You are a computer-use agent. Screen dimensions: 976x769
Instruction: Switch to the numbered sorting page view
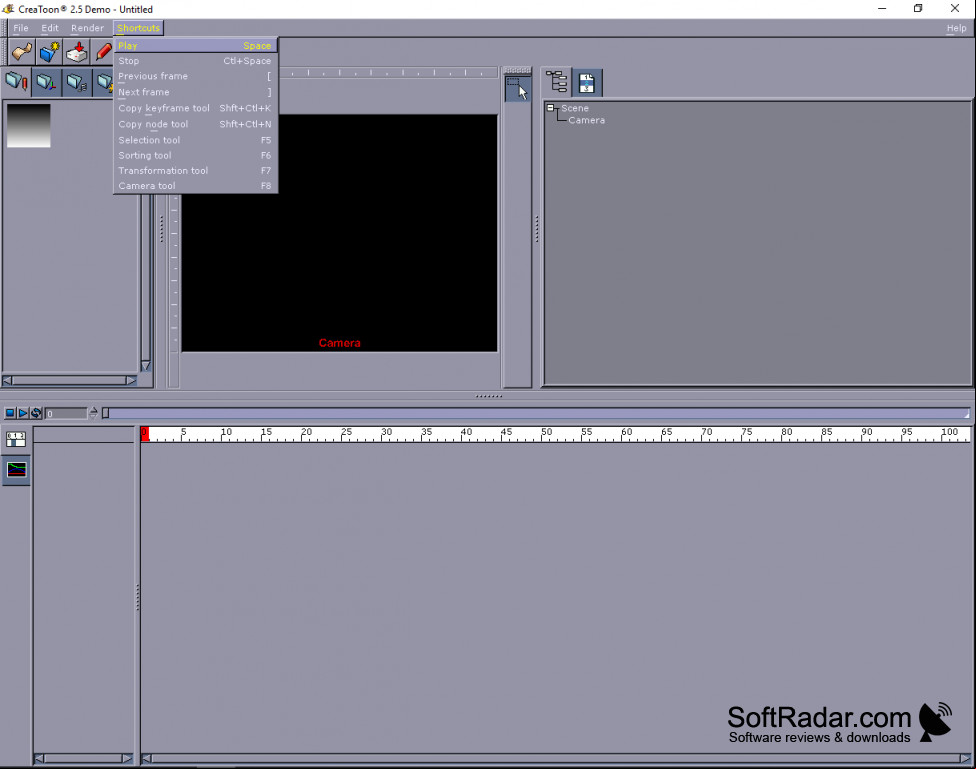pyautogui.click(x=587, y=82)
